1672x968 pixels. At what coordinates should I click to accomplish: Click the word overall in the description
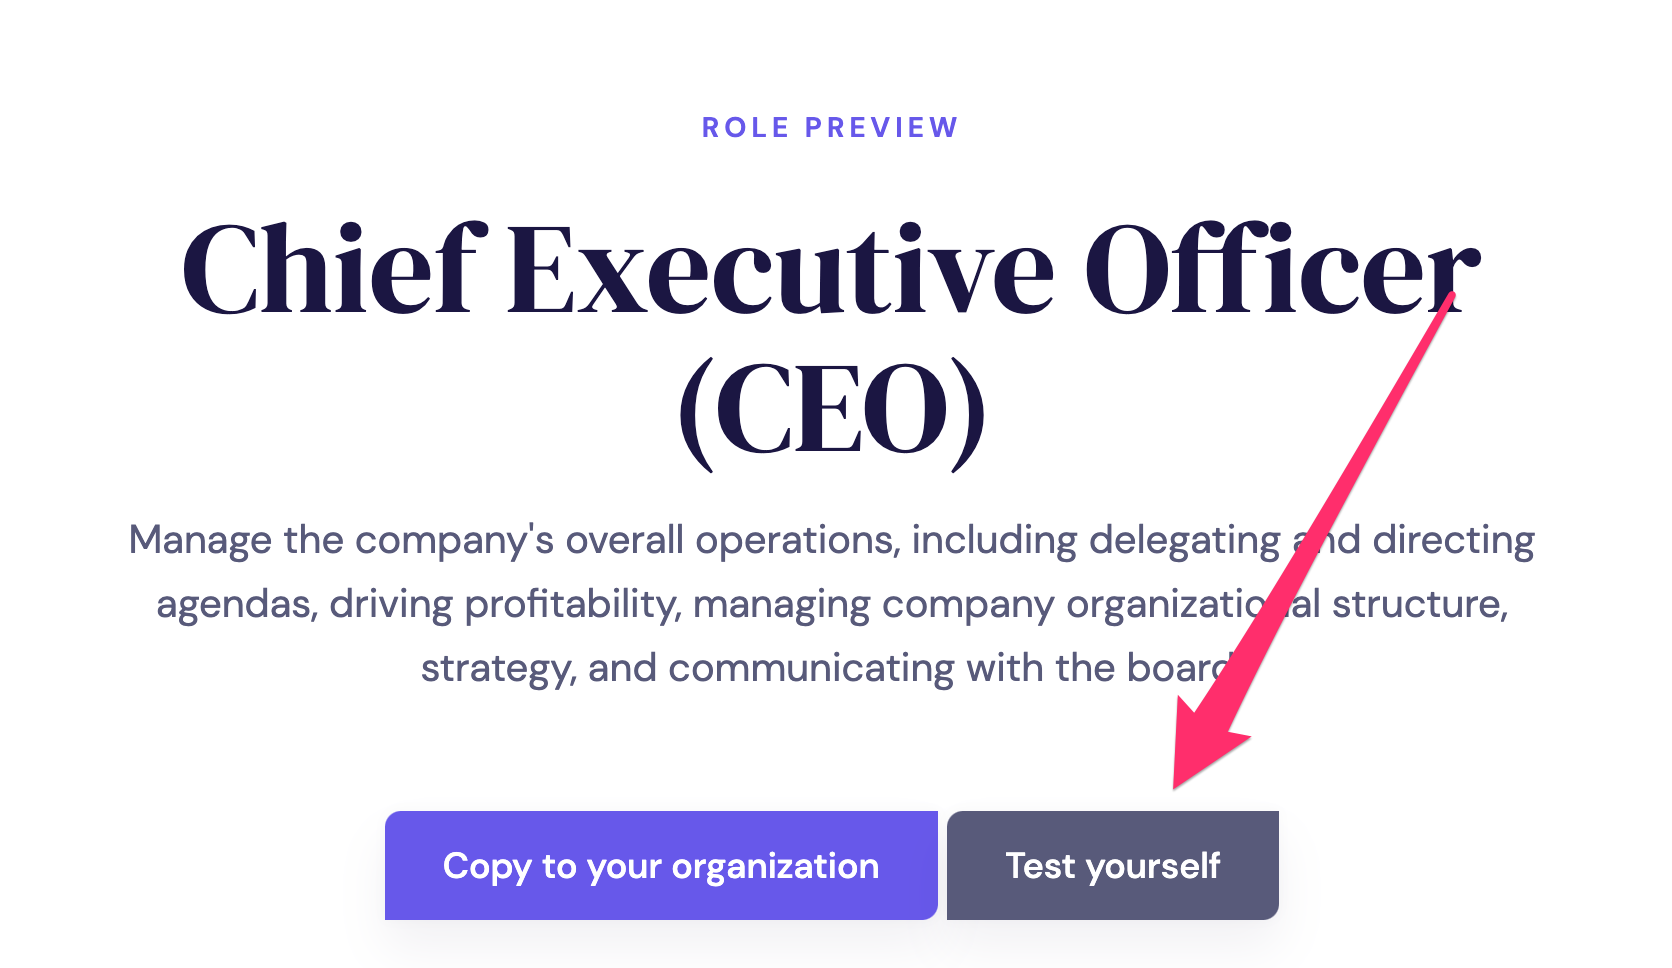[x=624, y=540]
